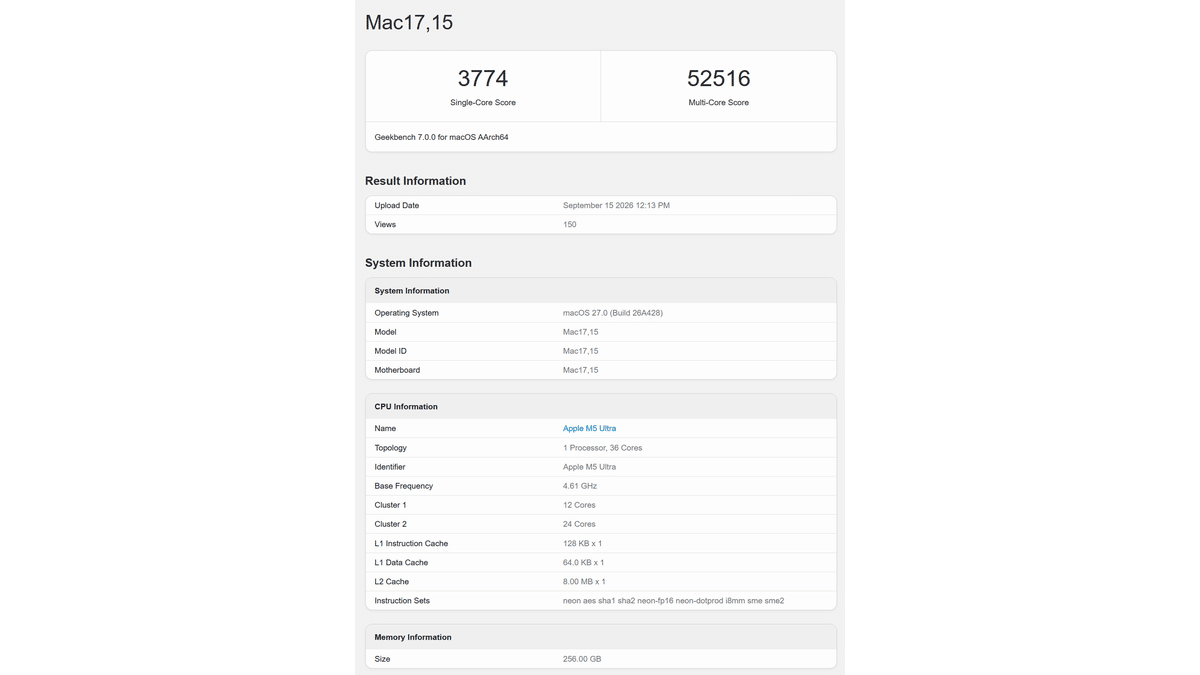Click the memory Size label
The image size is (1200, 675).
click(383, 659)
